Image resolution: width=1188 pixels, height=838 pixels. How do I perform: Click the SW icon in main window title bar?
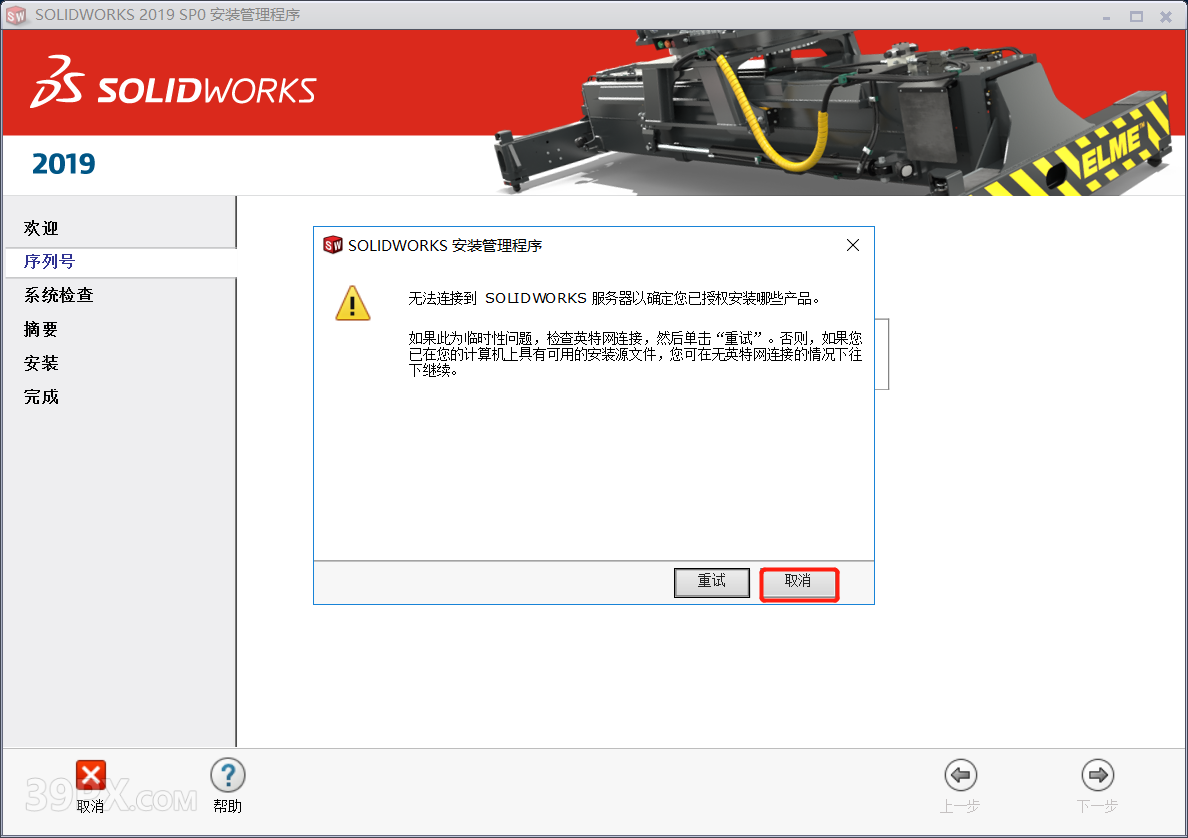(16, 15)
